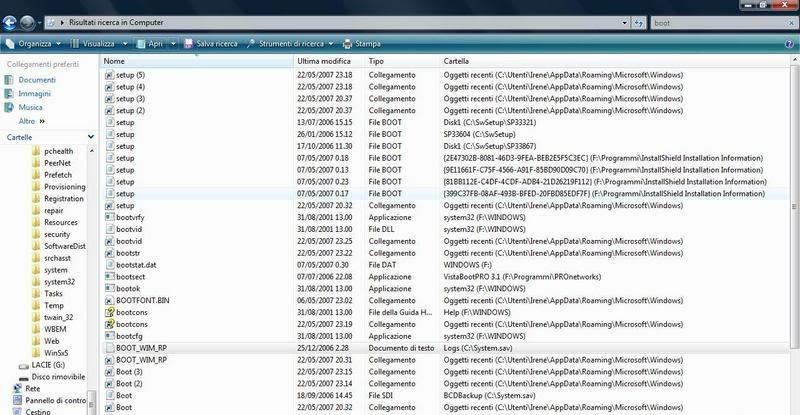Viewport: 800px width, 415px height.
Task: Click the folder tree scroll up arrow
Action: tap(92, 151)
